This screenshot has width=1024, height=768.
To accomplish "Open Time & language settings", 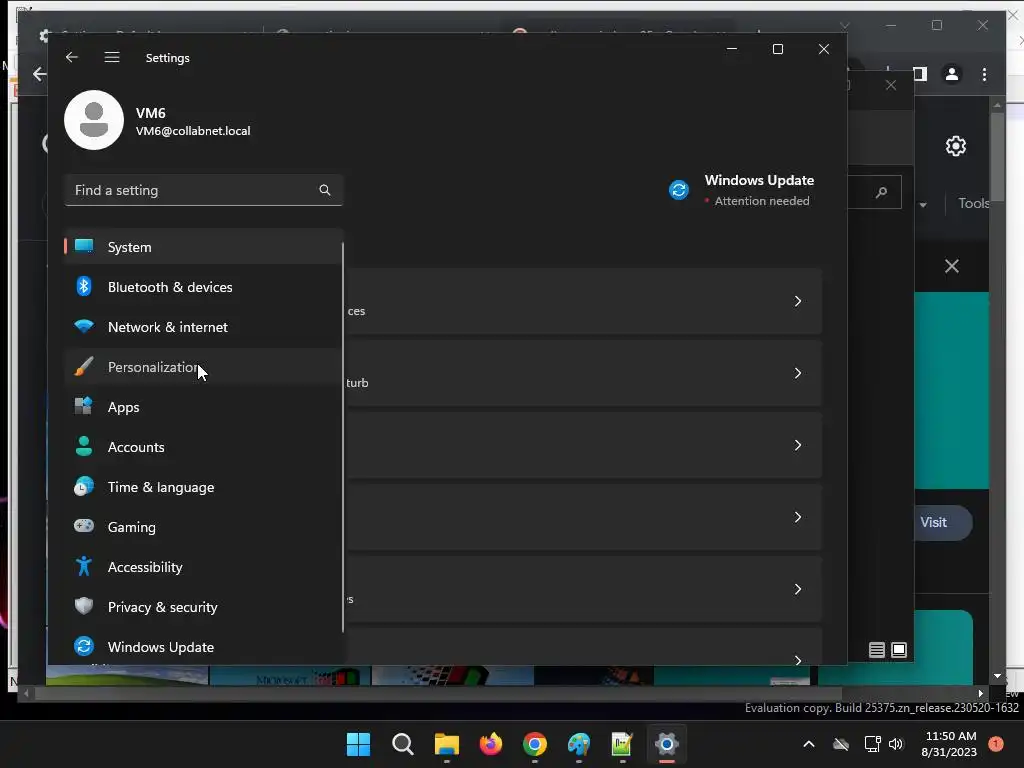I will click(x=202, y=487).
